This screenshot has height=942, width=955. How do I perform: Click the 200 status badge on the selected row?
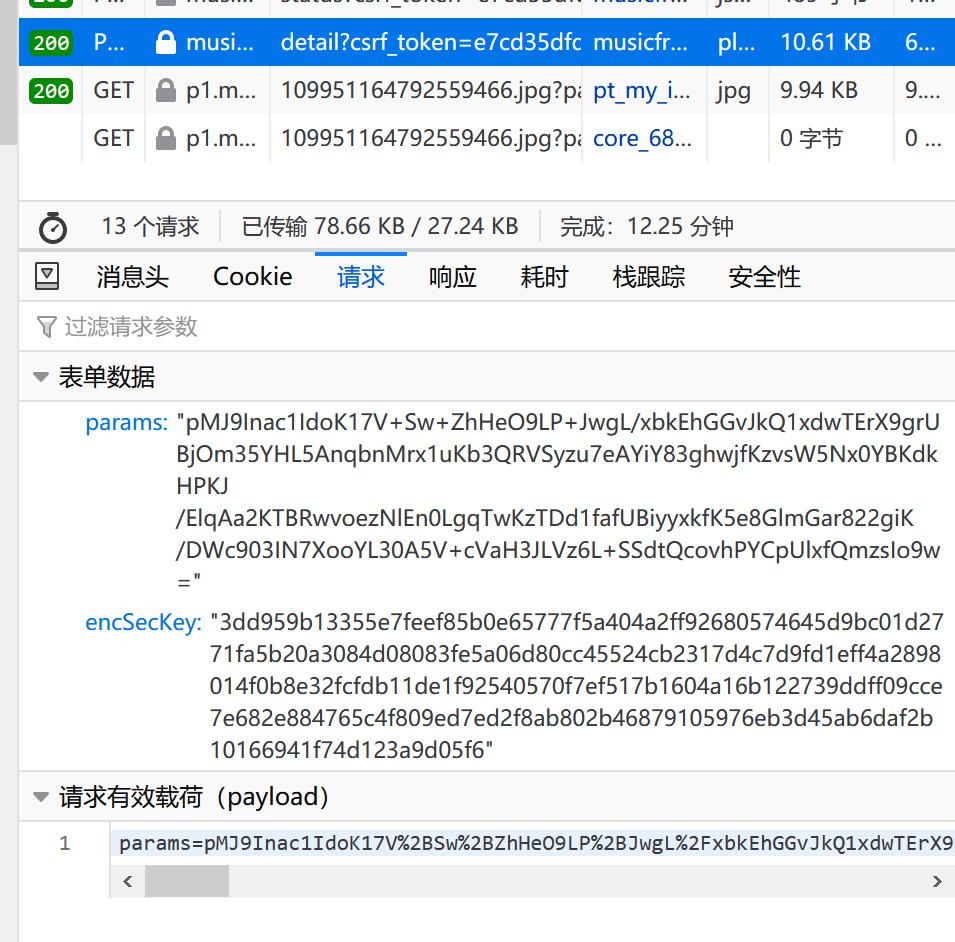coord(51,43)
